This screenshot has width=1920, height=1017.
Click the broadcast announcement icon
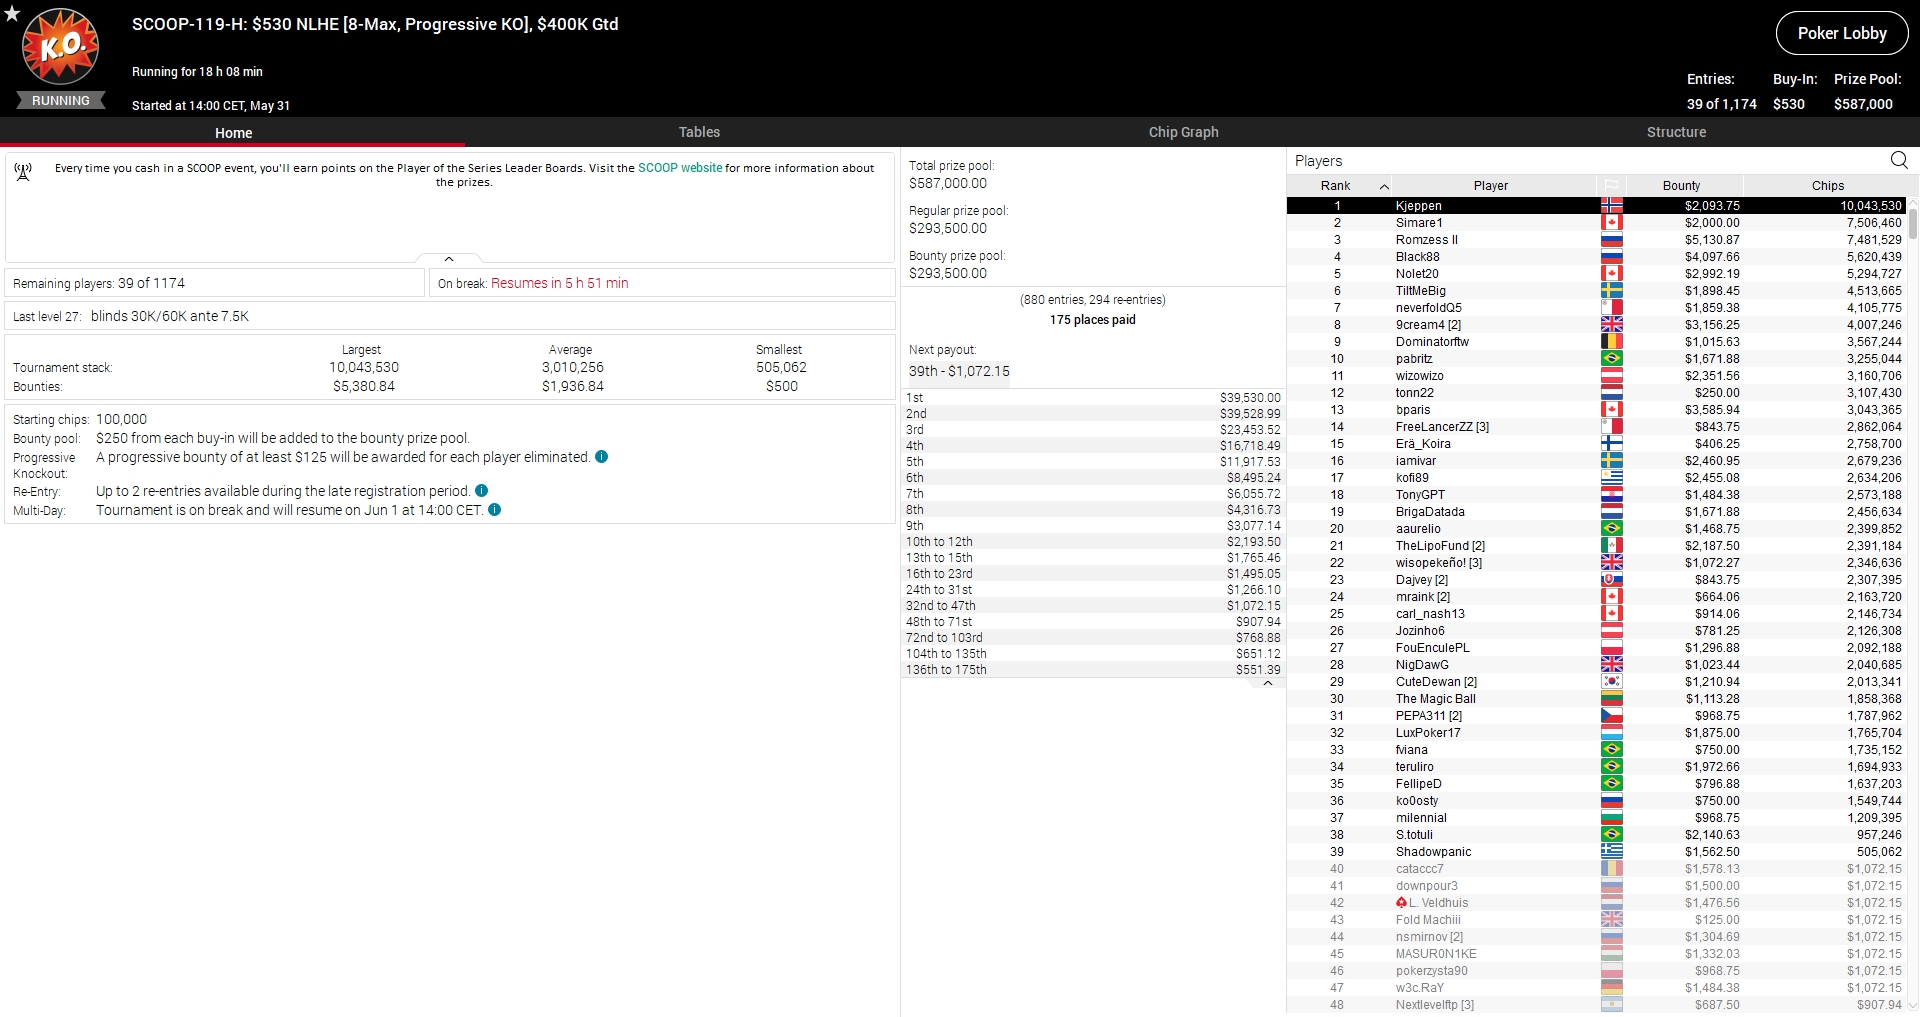point(23,172)
